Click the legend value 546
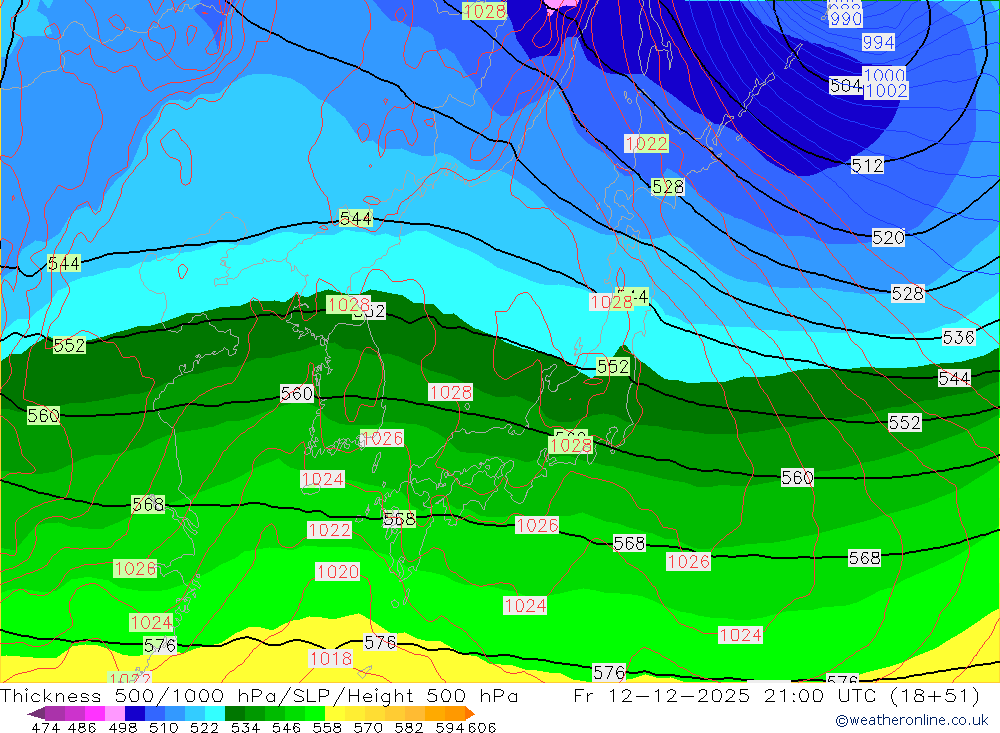1000x733 pixels. [x=286, y=727]
